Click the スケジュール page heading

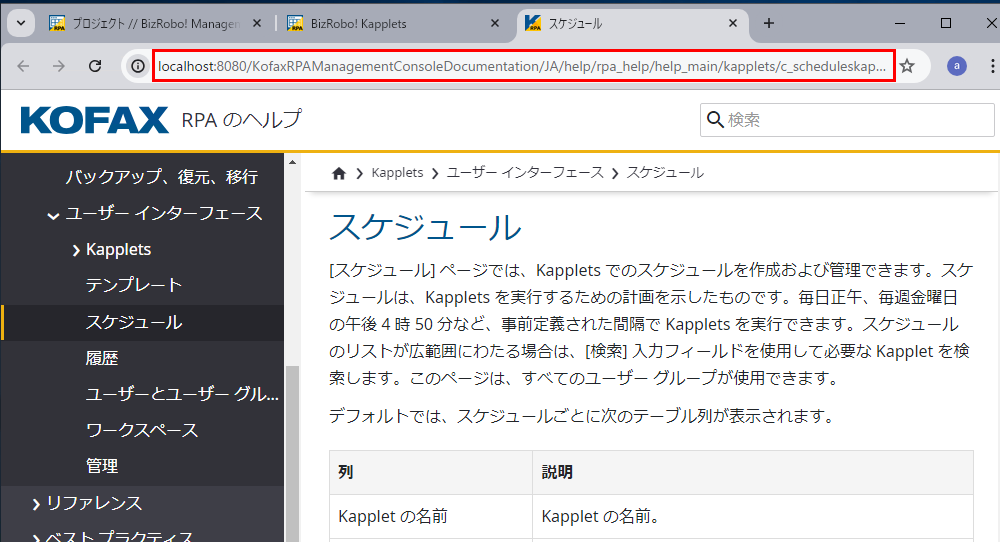[425, 226]
